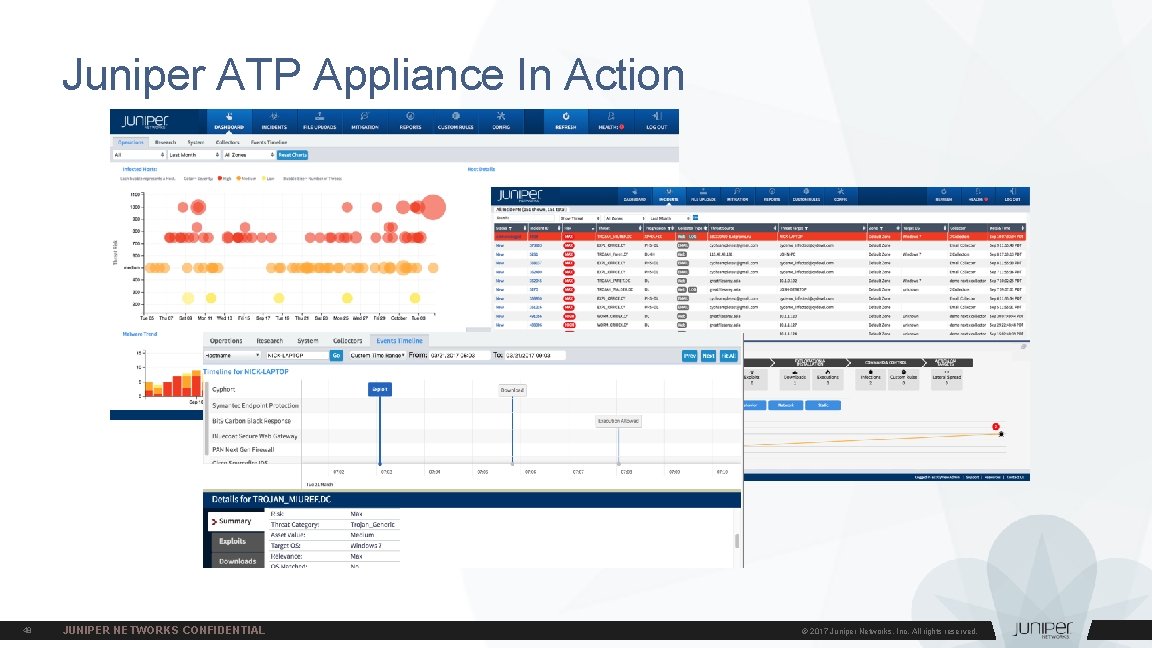Click the To date input field
Screen dimensions: 1152x648
click(535, 356)
